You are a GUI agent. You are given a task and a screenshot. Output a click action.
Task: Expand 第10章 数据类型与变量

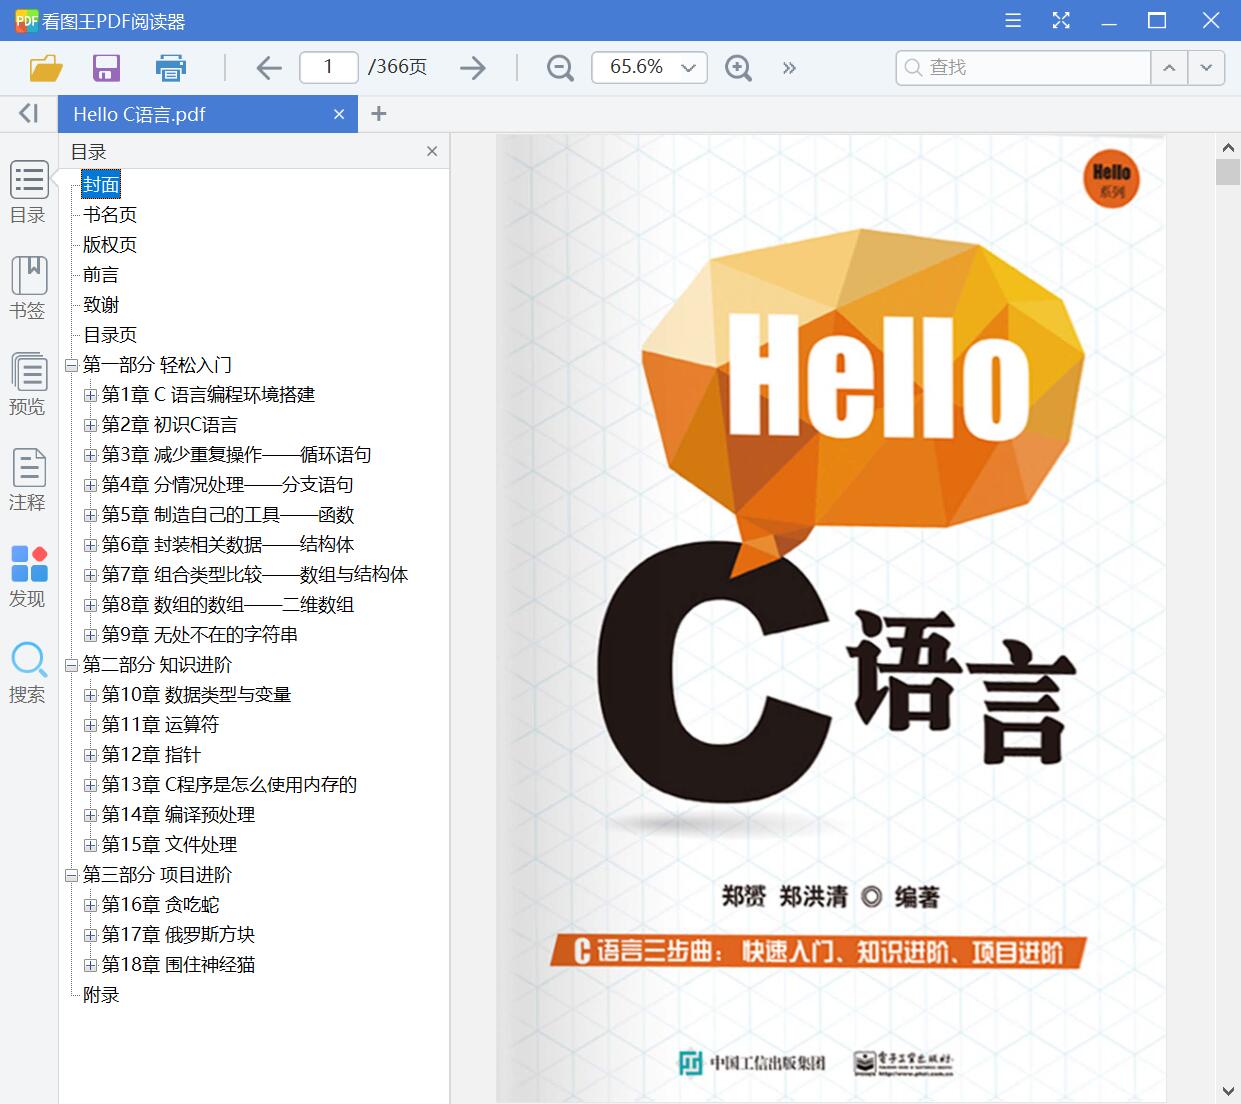click(x=90, y=695)
